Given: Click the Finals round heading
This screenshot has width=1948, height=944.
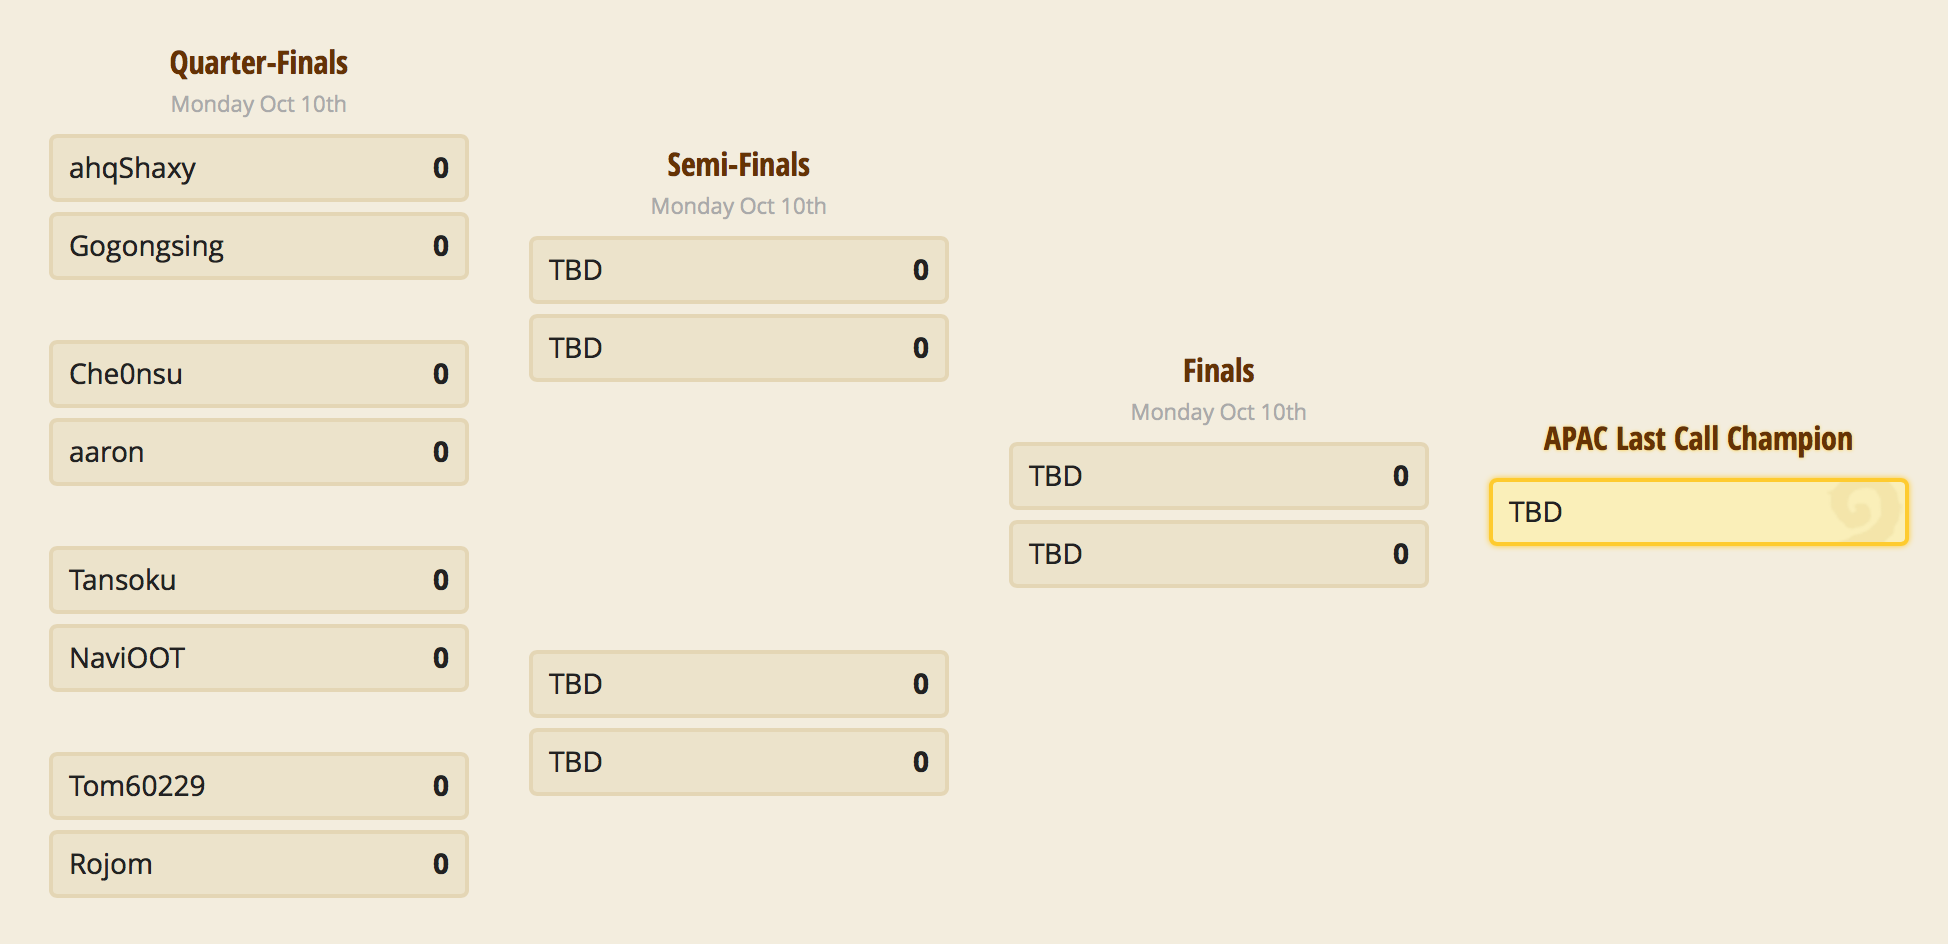Looking at the screenshot, I should click(1218, 371).
